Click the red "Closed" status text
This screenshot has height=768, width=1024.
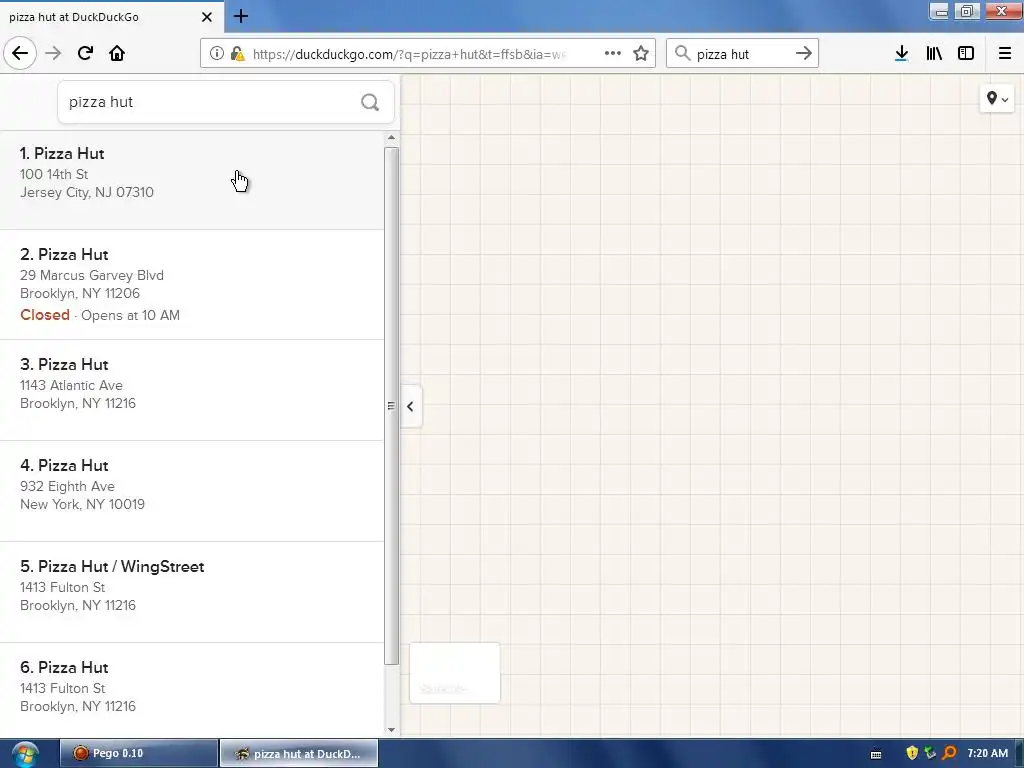pos(44,315)
